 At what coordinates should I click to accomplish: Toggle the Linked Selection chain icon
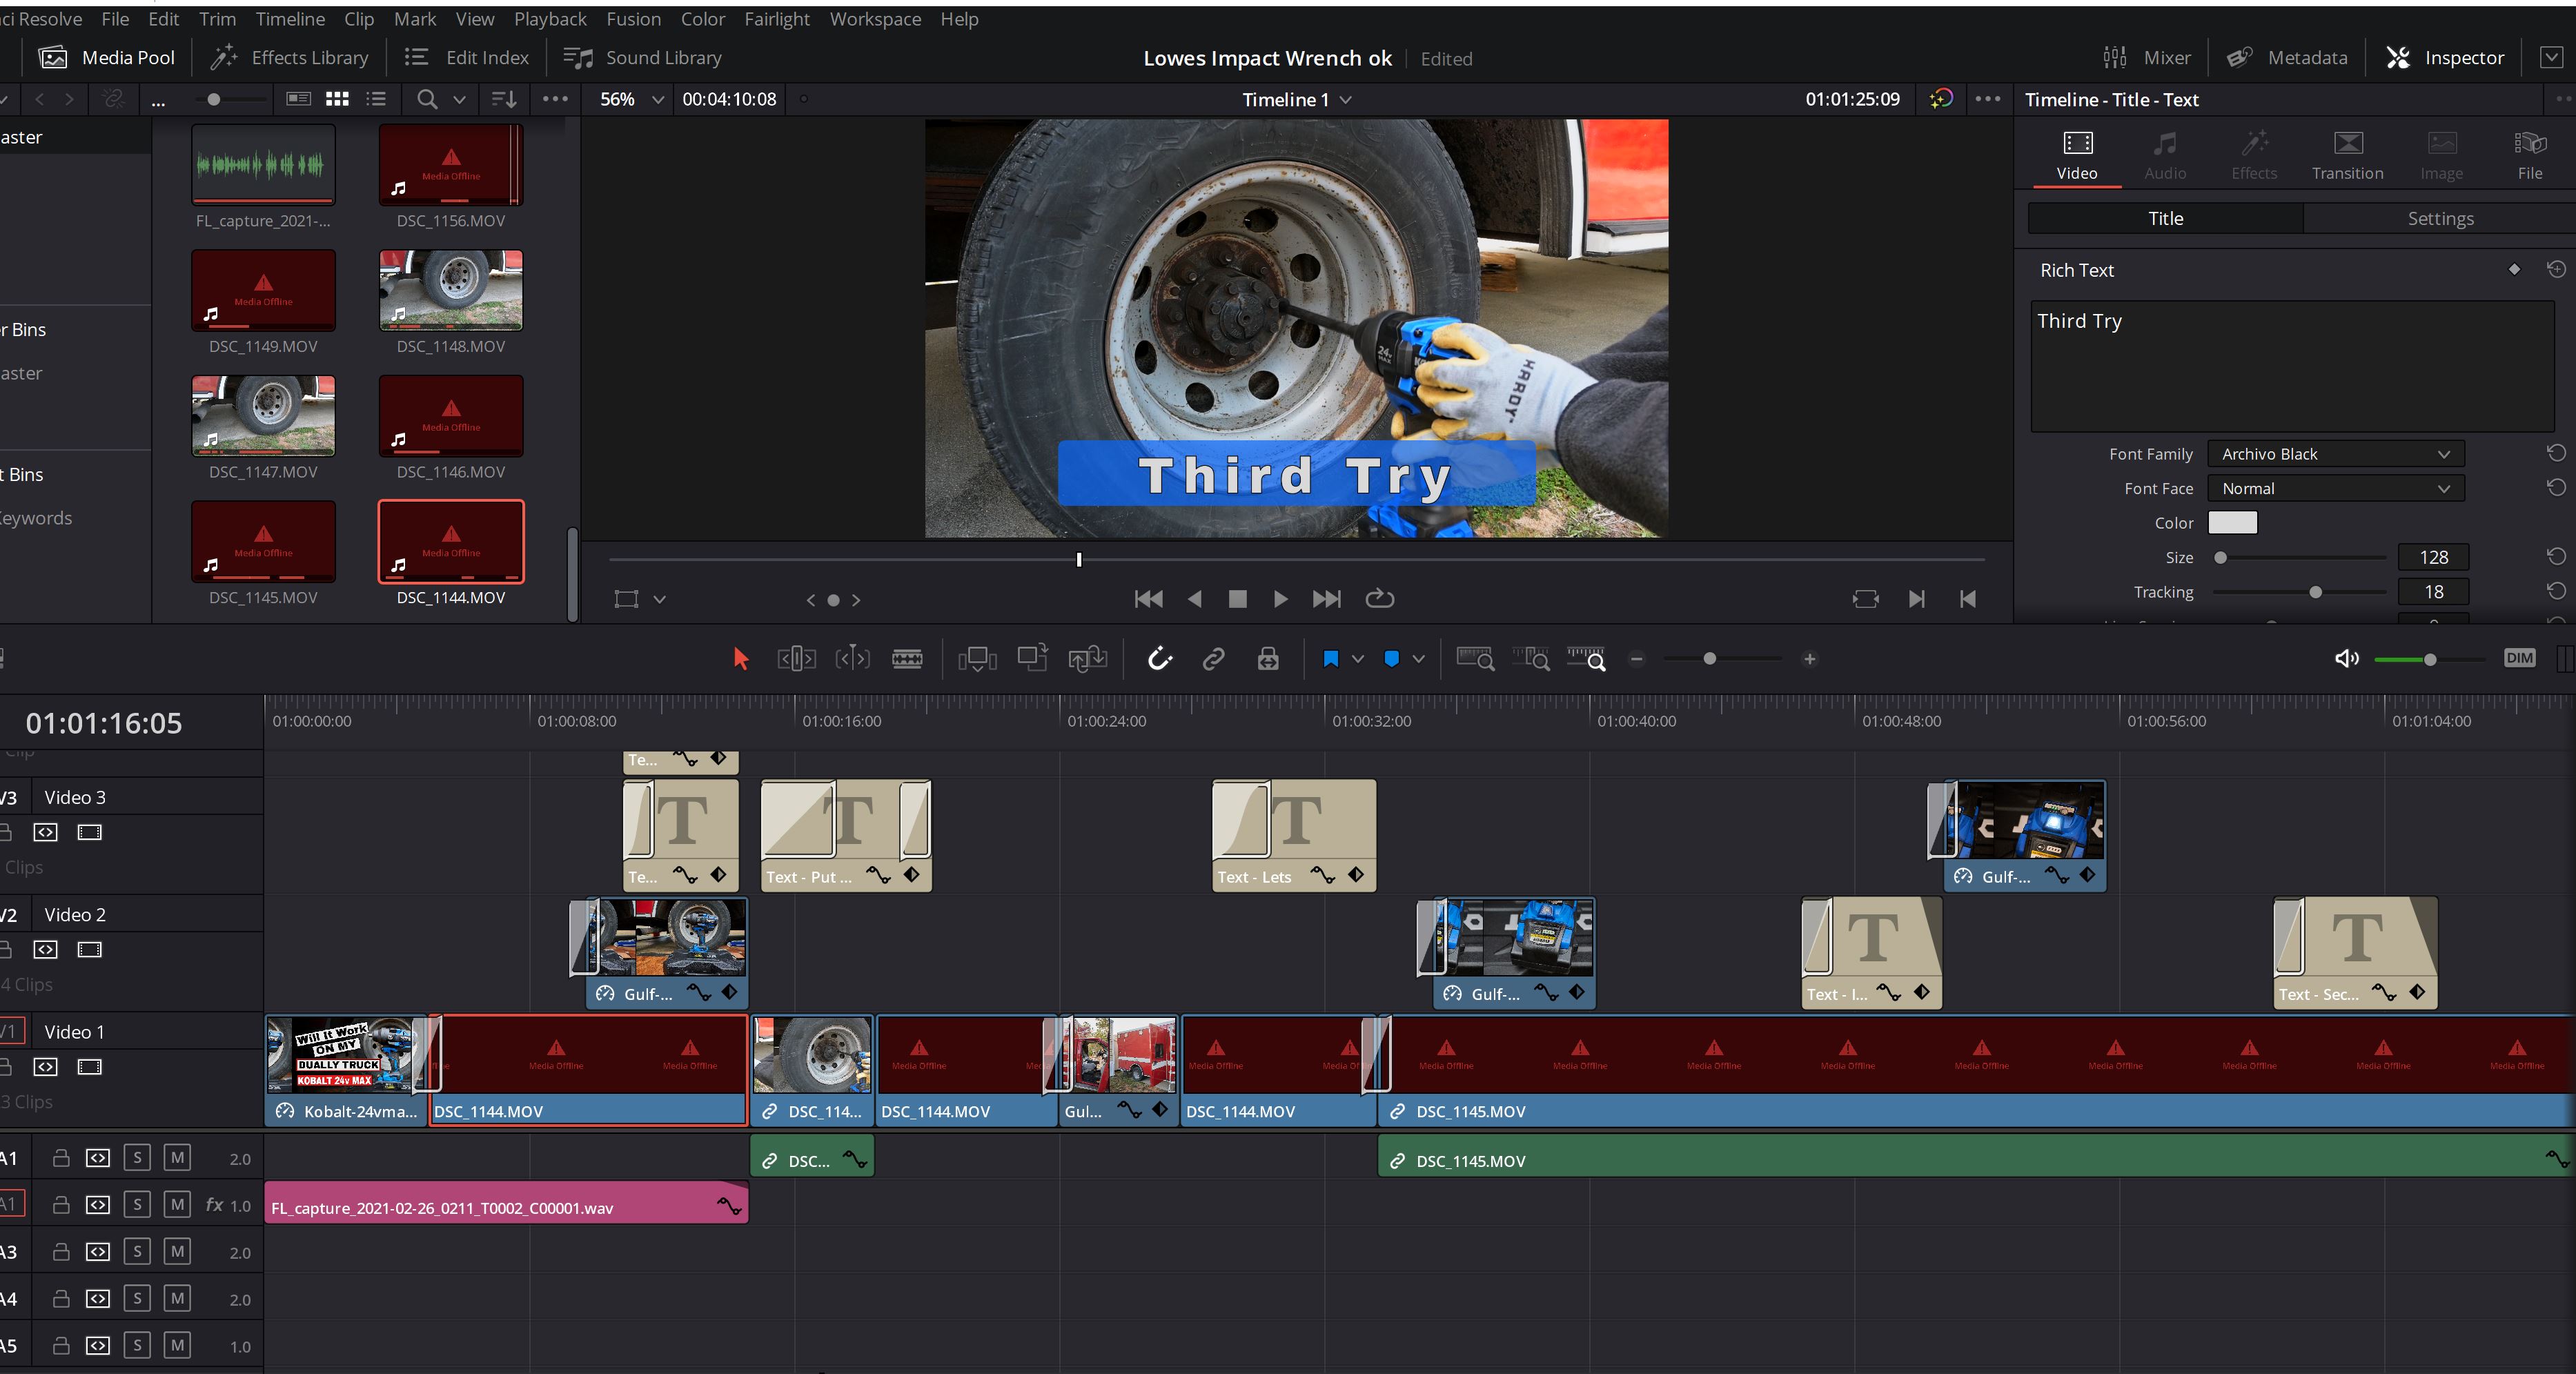point(1213,659)
